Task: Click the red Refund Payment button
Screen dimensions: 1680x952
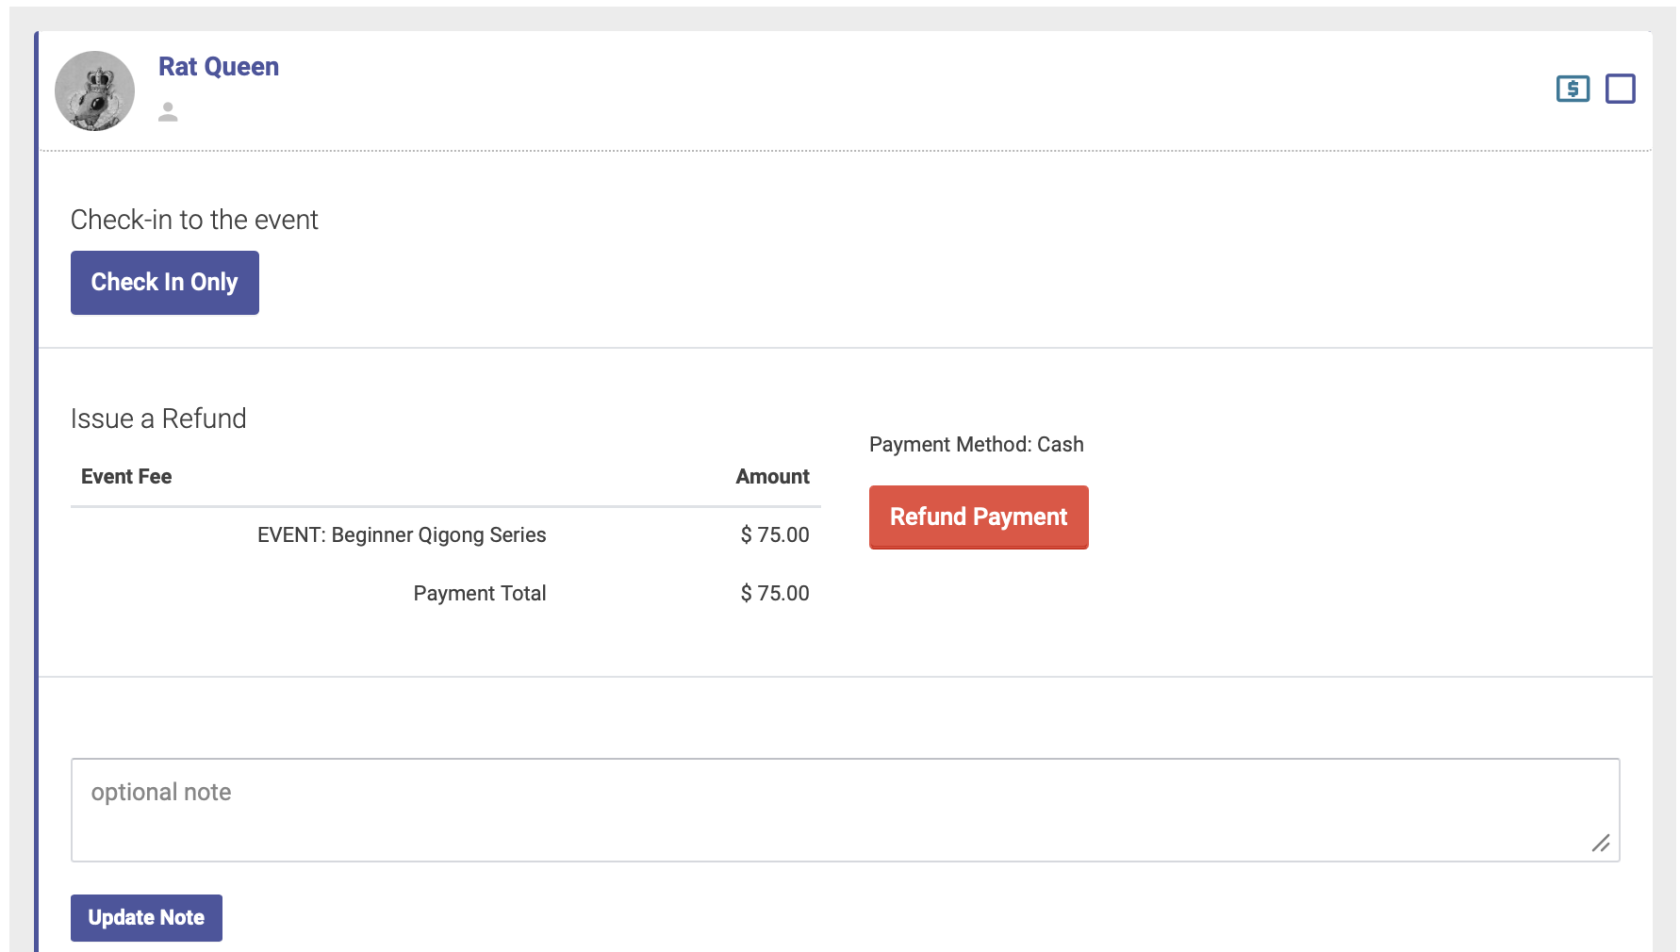Action: [978, 517]
